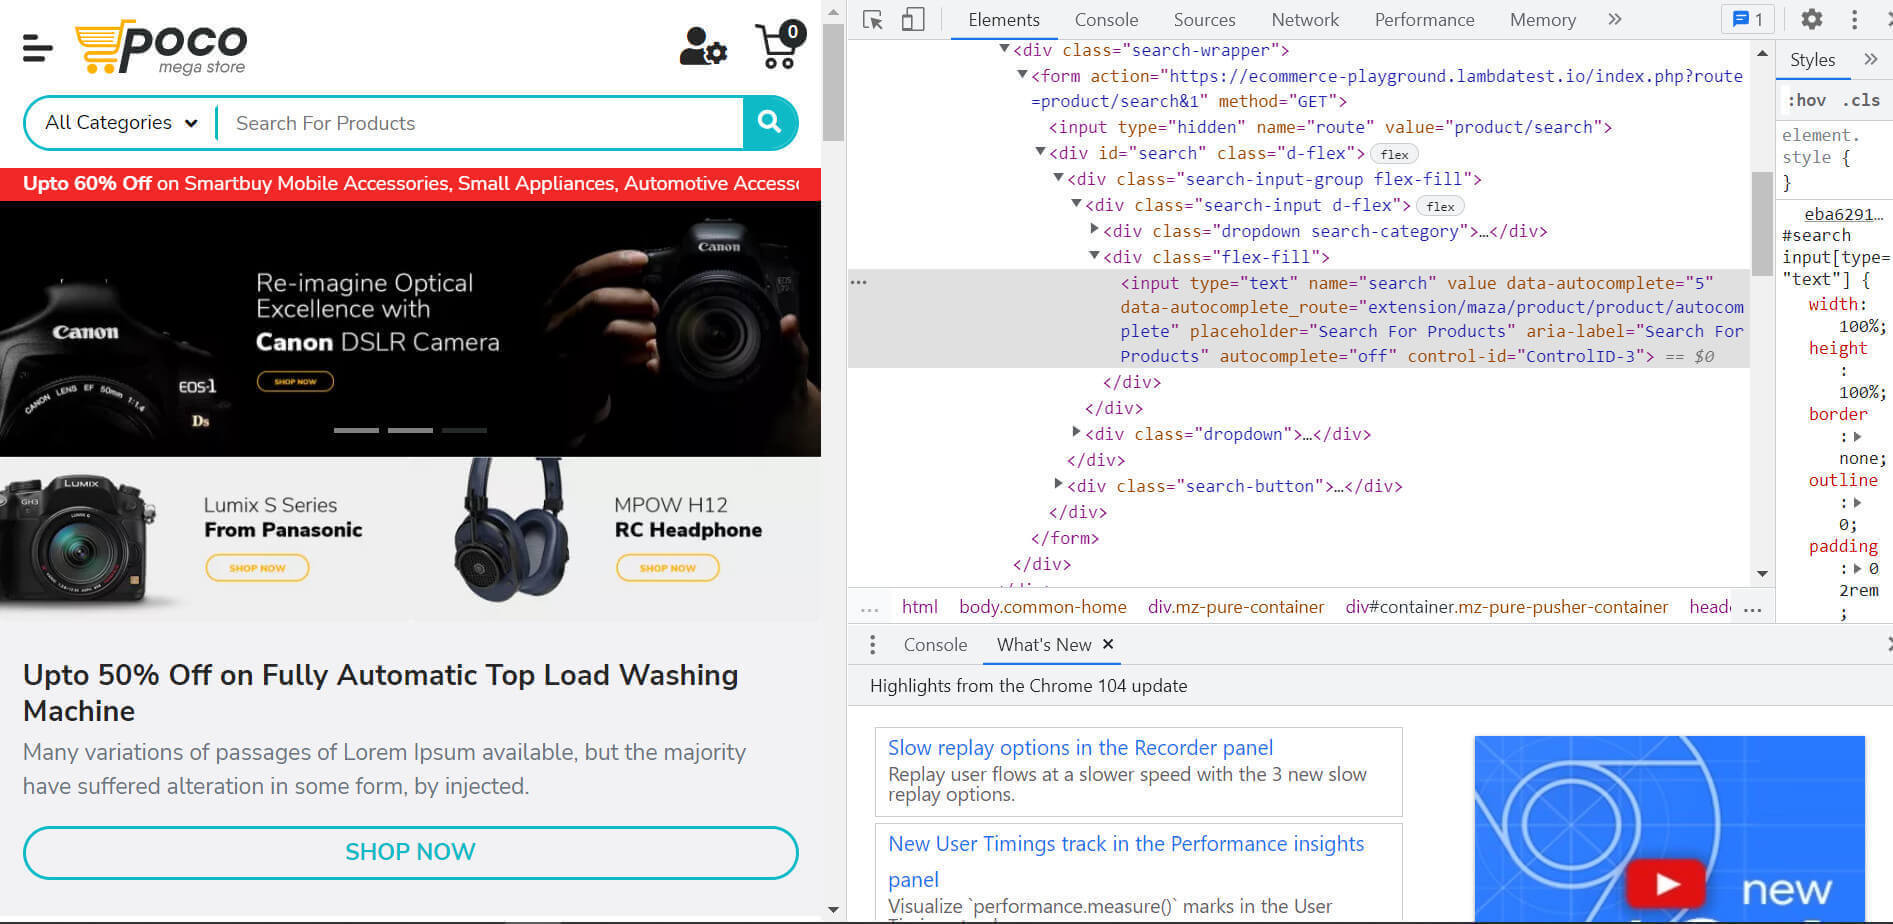The height and width of the screenshot is (924, 1893).
Task: Click the Search For Products input field
Action: pyautogui.click(x=480, y=123)
